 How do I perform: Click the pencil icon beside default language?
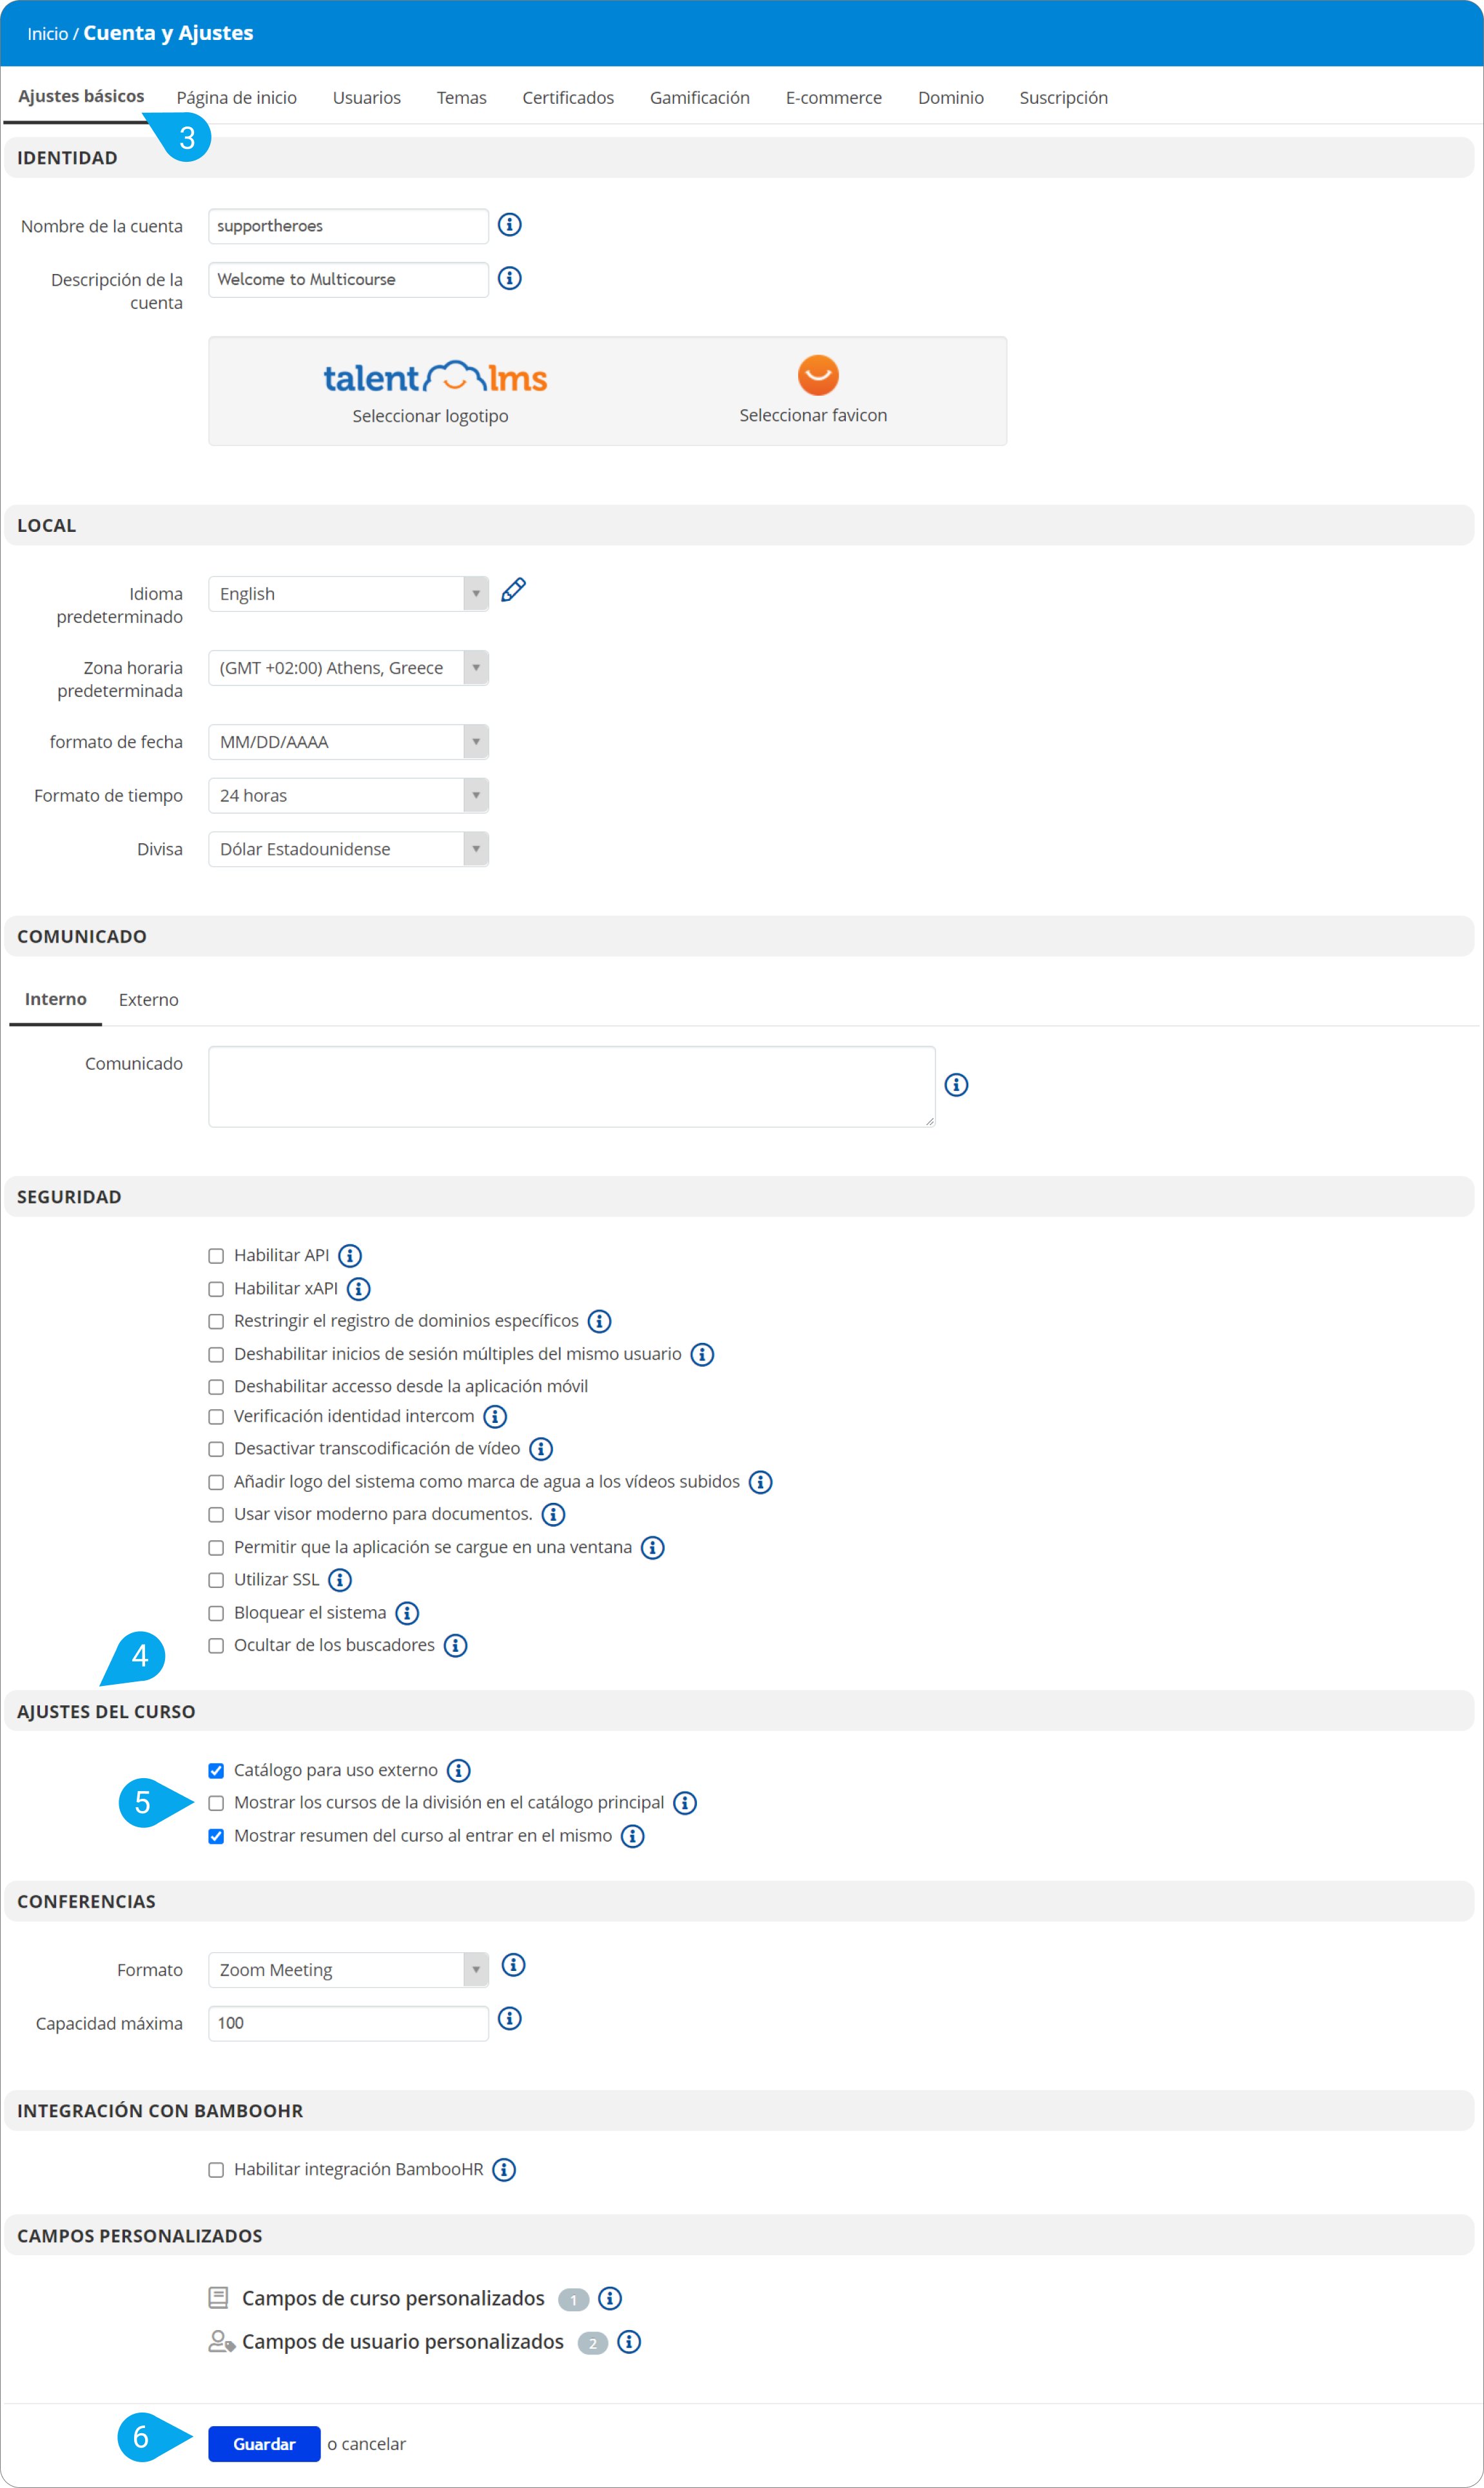click(x=513, y=591)
